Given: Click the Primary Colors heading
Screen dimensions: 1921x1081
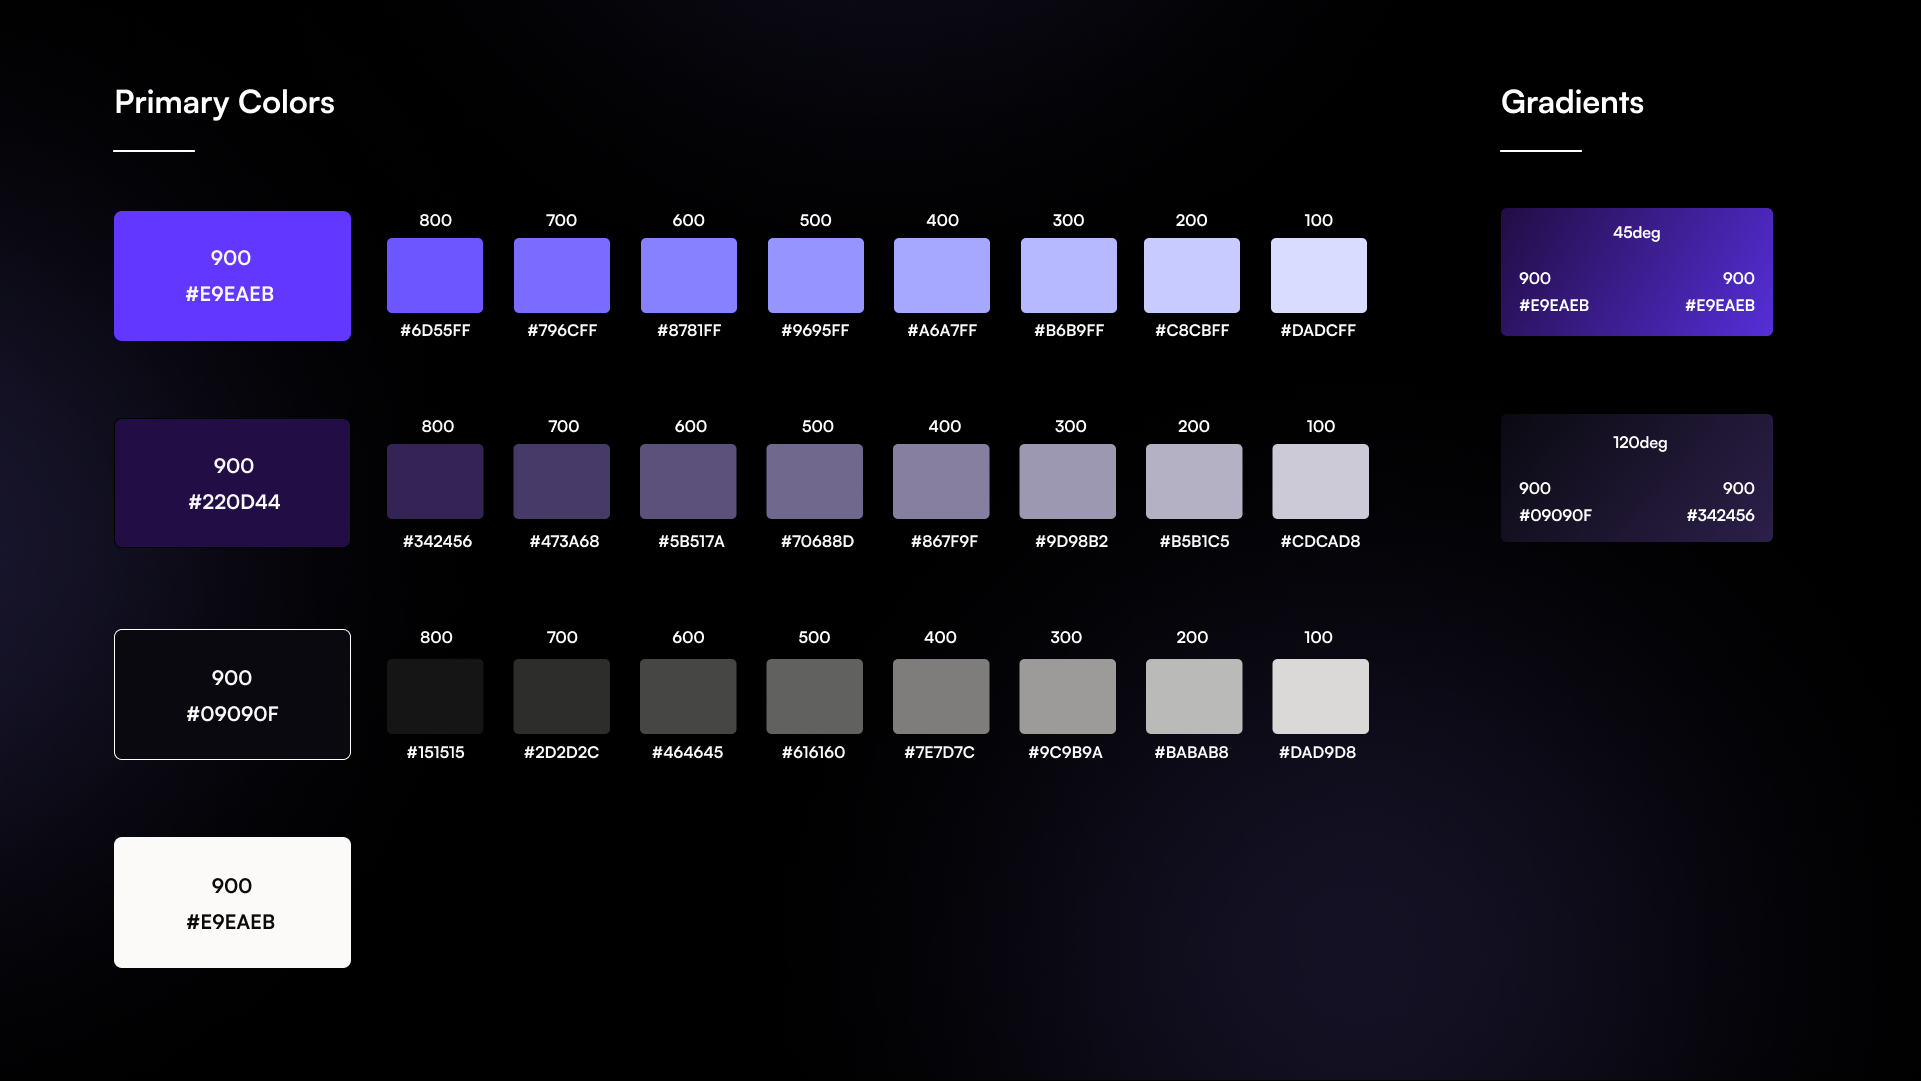Looking at the screenshot, I should tap(224, 102).
